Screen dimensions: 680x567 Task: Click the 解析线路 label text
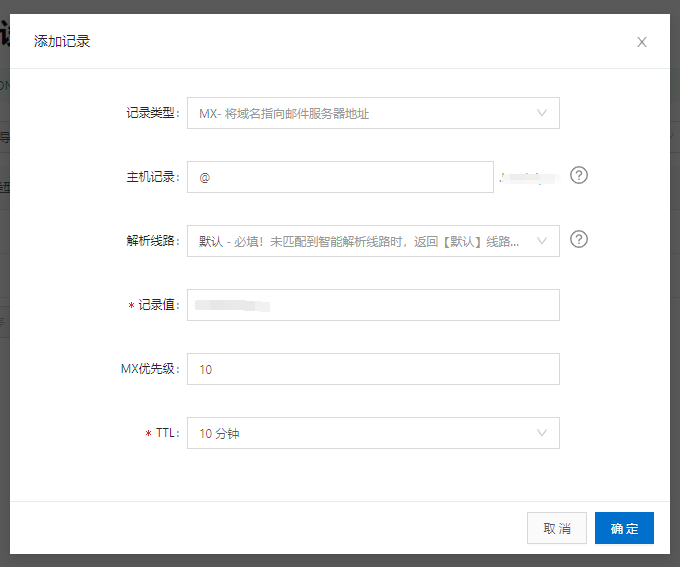click(x=153, y=241)
